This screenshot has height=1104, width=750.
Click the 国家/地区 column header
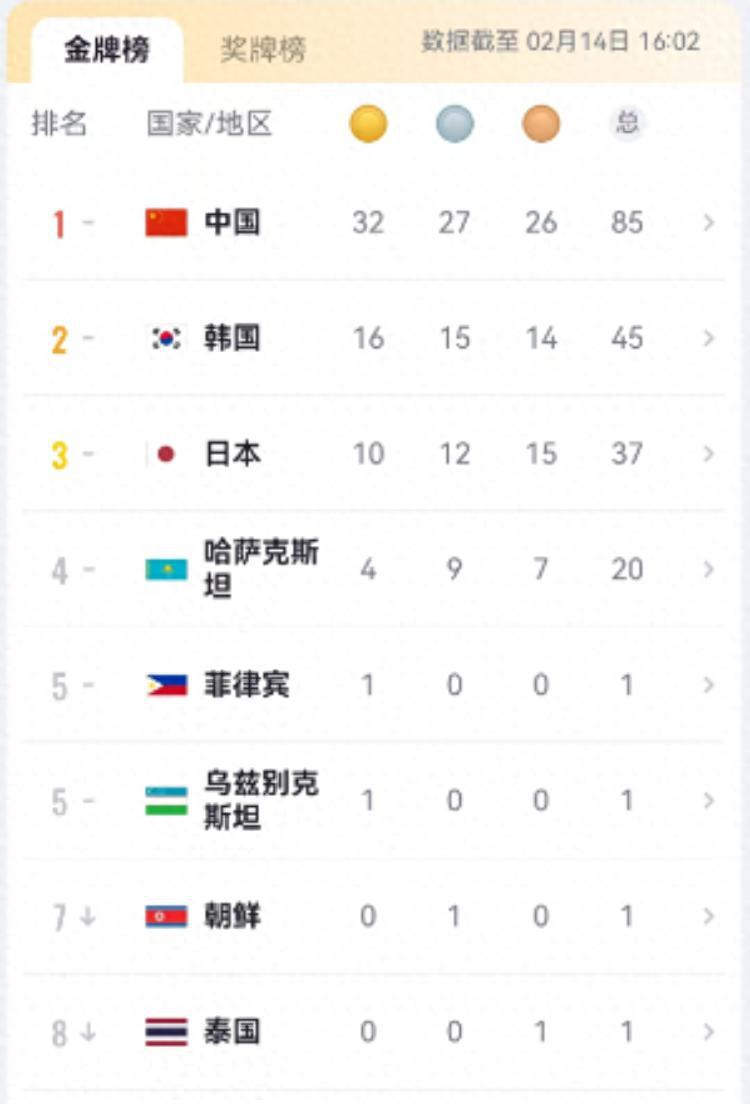209,124
